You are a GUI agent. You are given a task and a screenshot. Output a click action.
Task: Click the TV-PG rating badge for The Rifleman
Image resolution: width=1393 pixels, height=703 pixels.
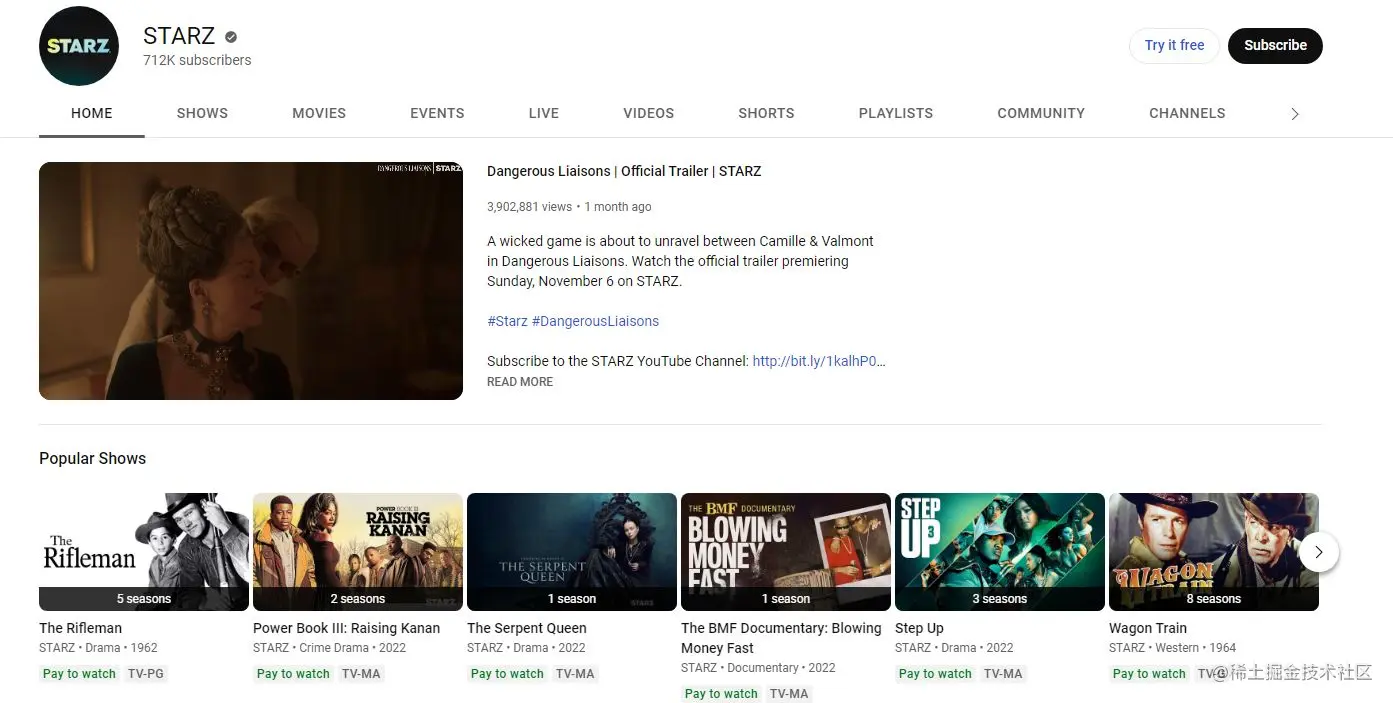(x=146, y=674)
